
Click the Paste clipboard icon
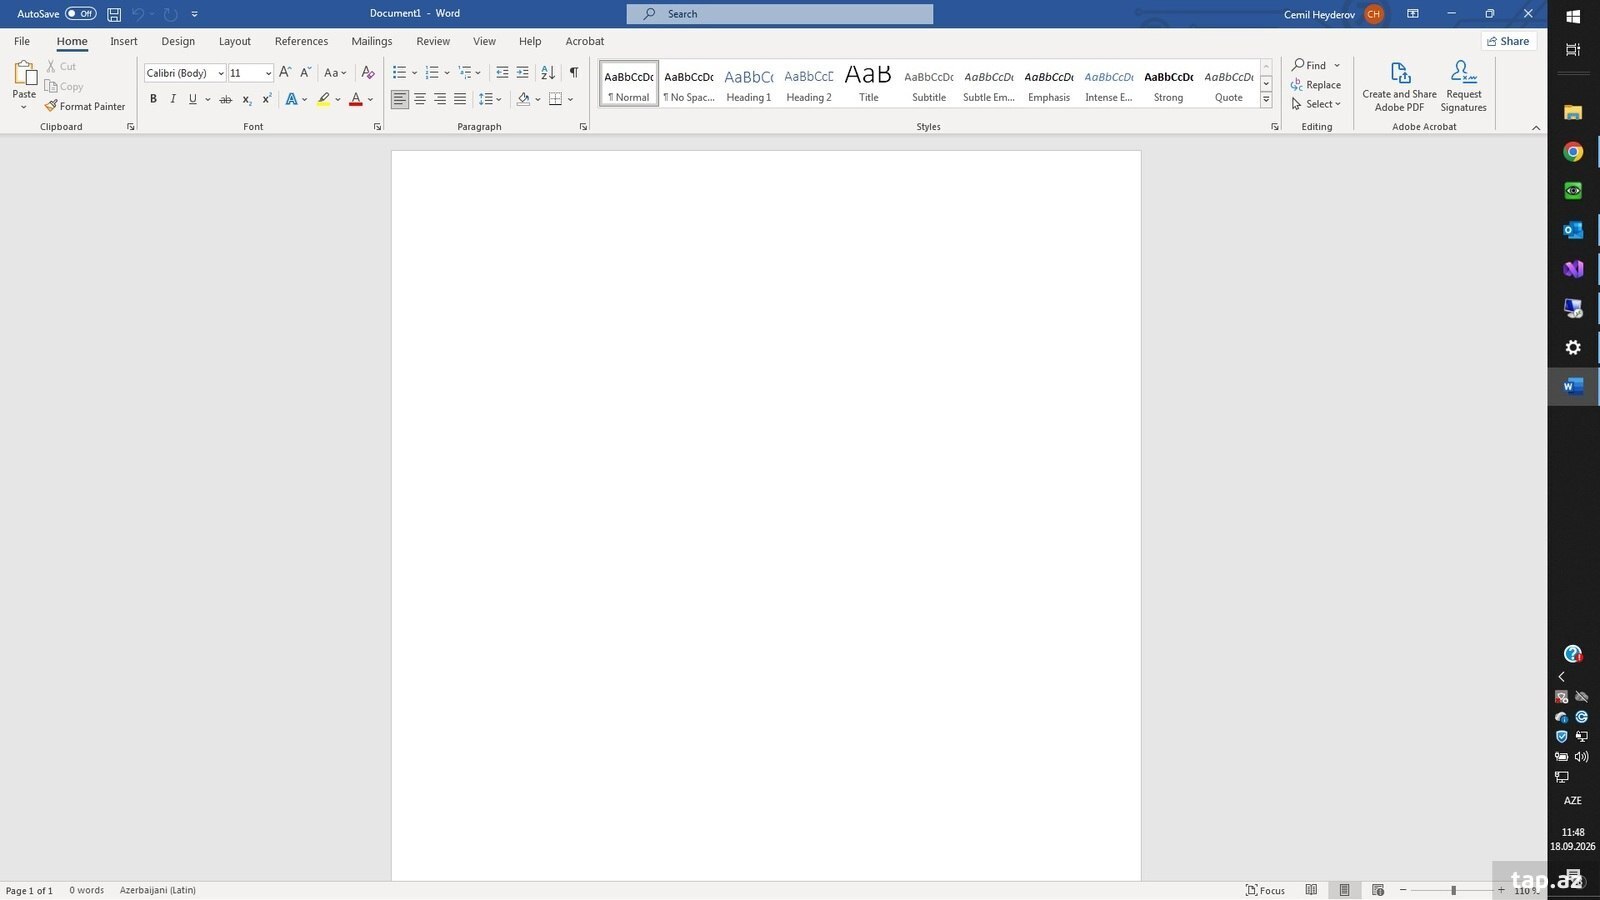pos(24,73)
